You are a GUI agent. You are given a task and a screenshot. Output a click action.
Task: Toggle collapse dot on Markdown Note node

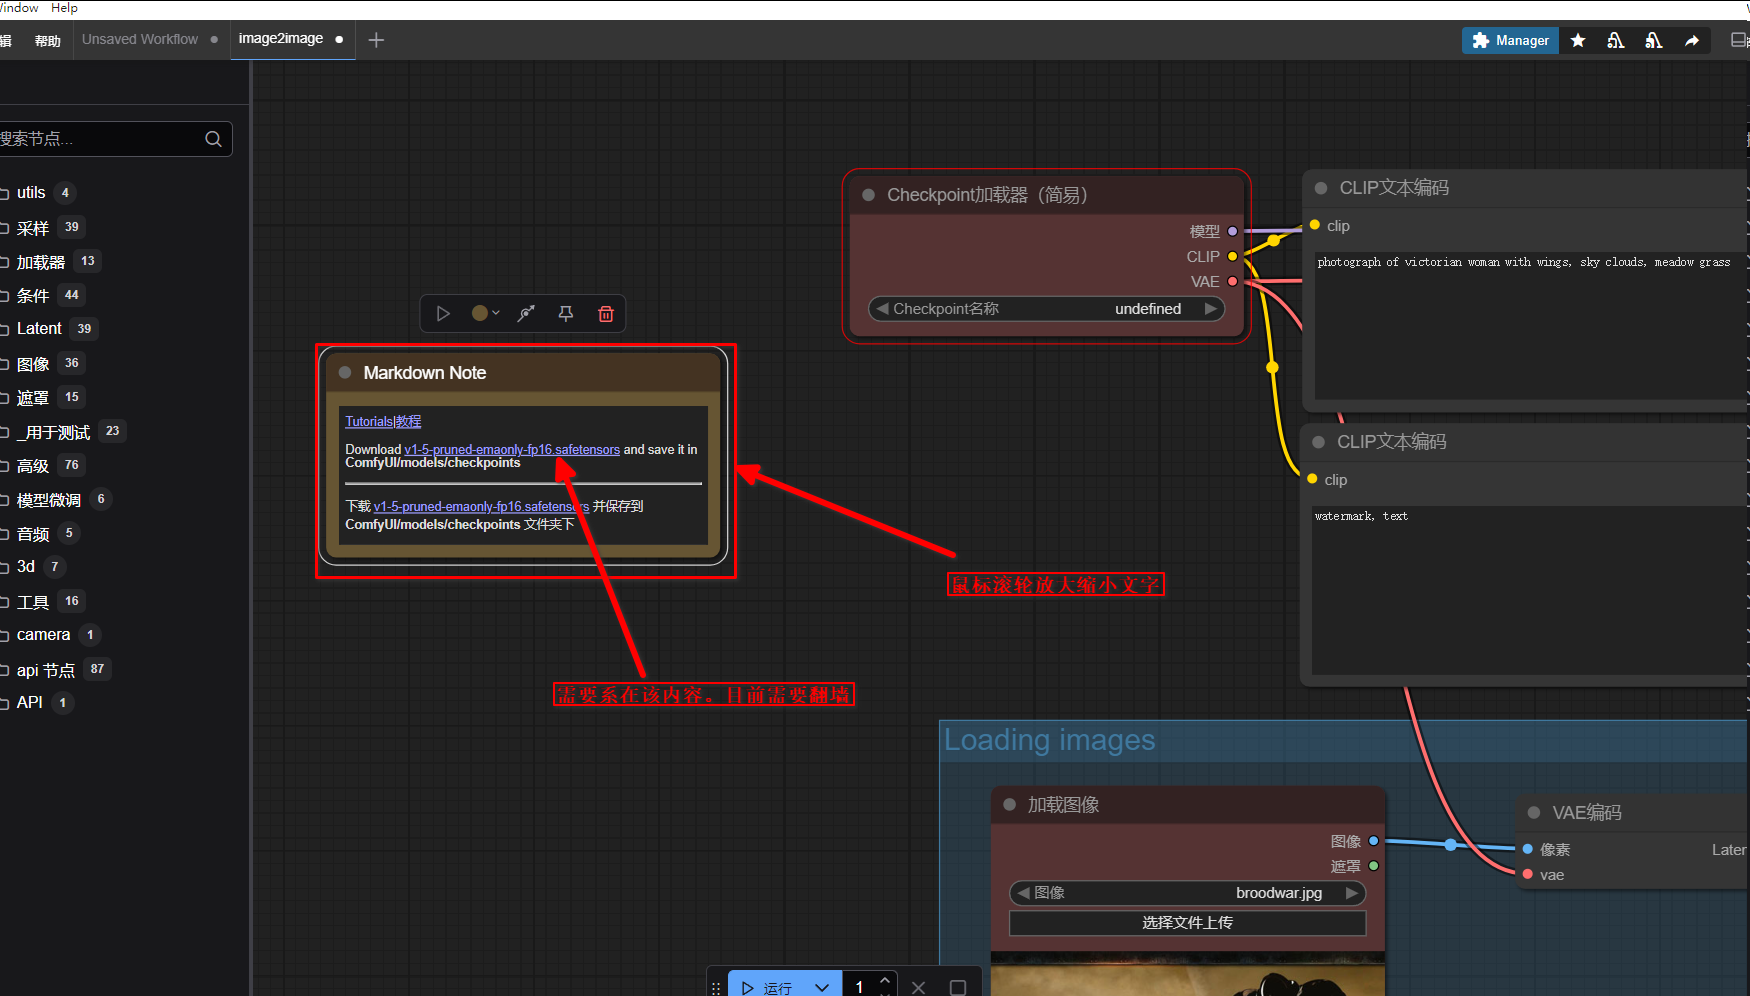point(345,373)
